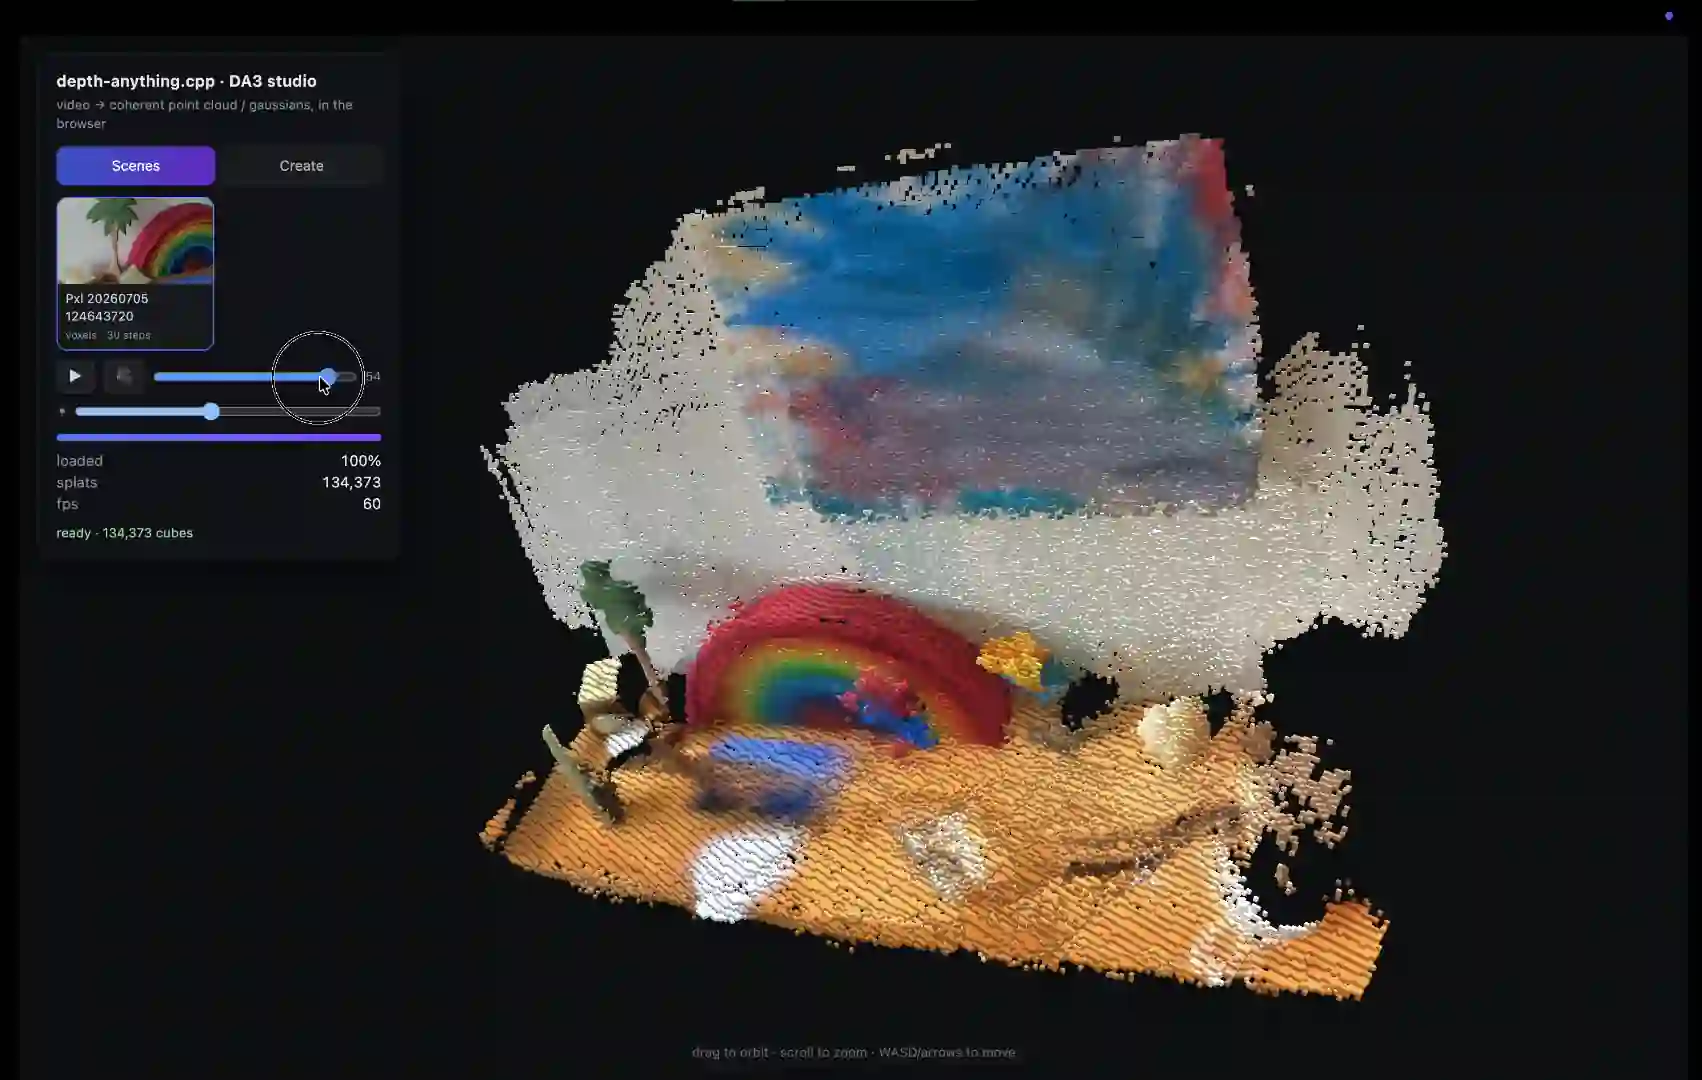The height and width of the screenshot is (1080, 1702).
Task: Click the splats count 134,373
Action: click(351, 482)
